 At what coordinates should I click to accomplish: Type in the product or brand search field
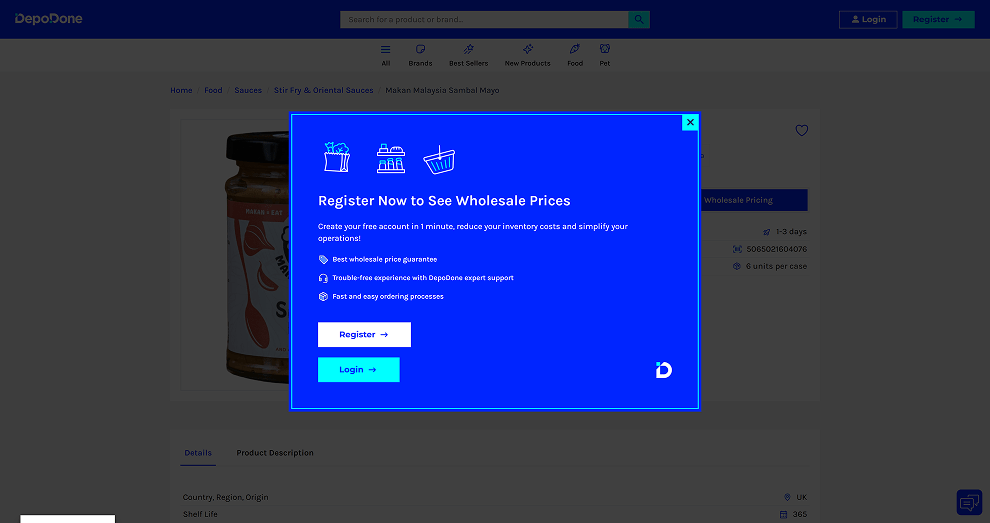484,19
